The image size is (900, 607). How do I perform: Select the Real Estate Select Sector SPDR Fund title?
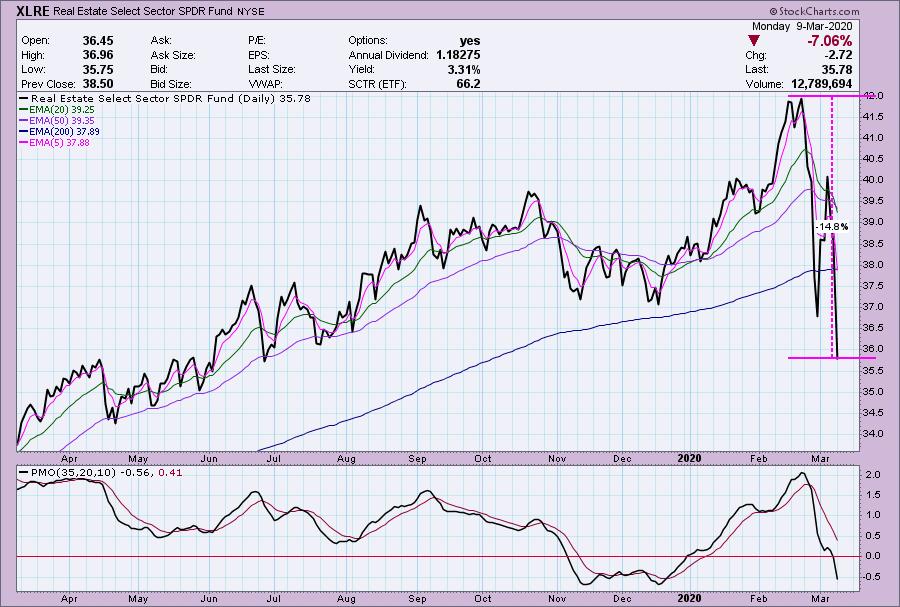tap(143, 11)
